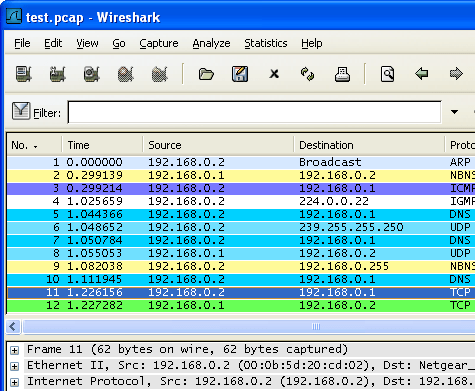Image resolution: width=475 pixels, height=391 pixels.
Task: Reload the capture file icon
Action: [x=307, y=74]
